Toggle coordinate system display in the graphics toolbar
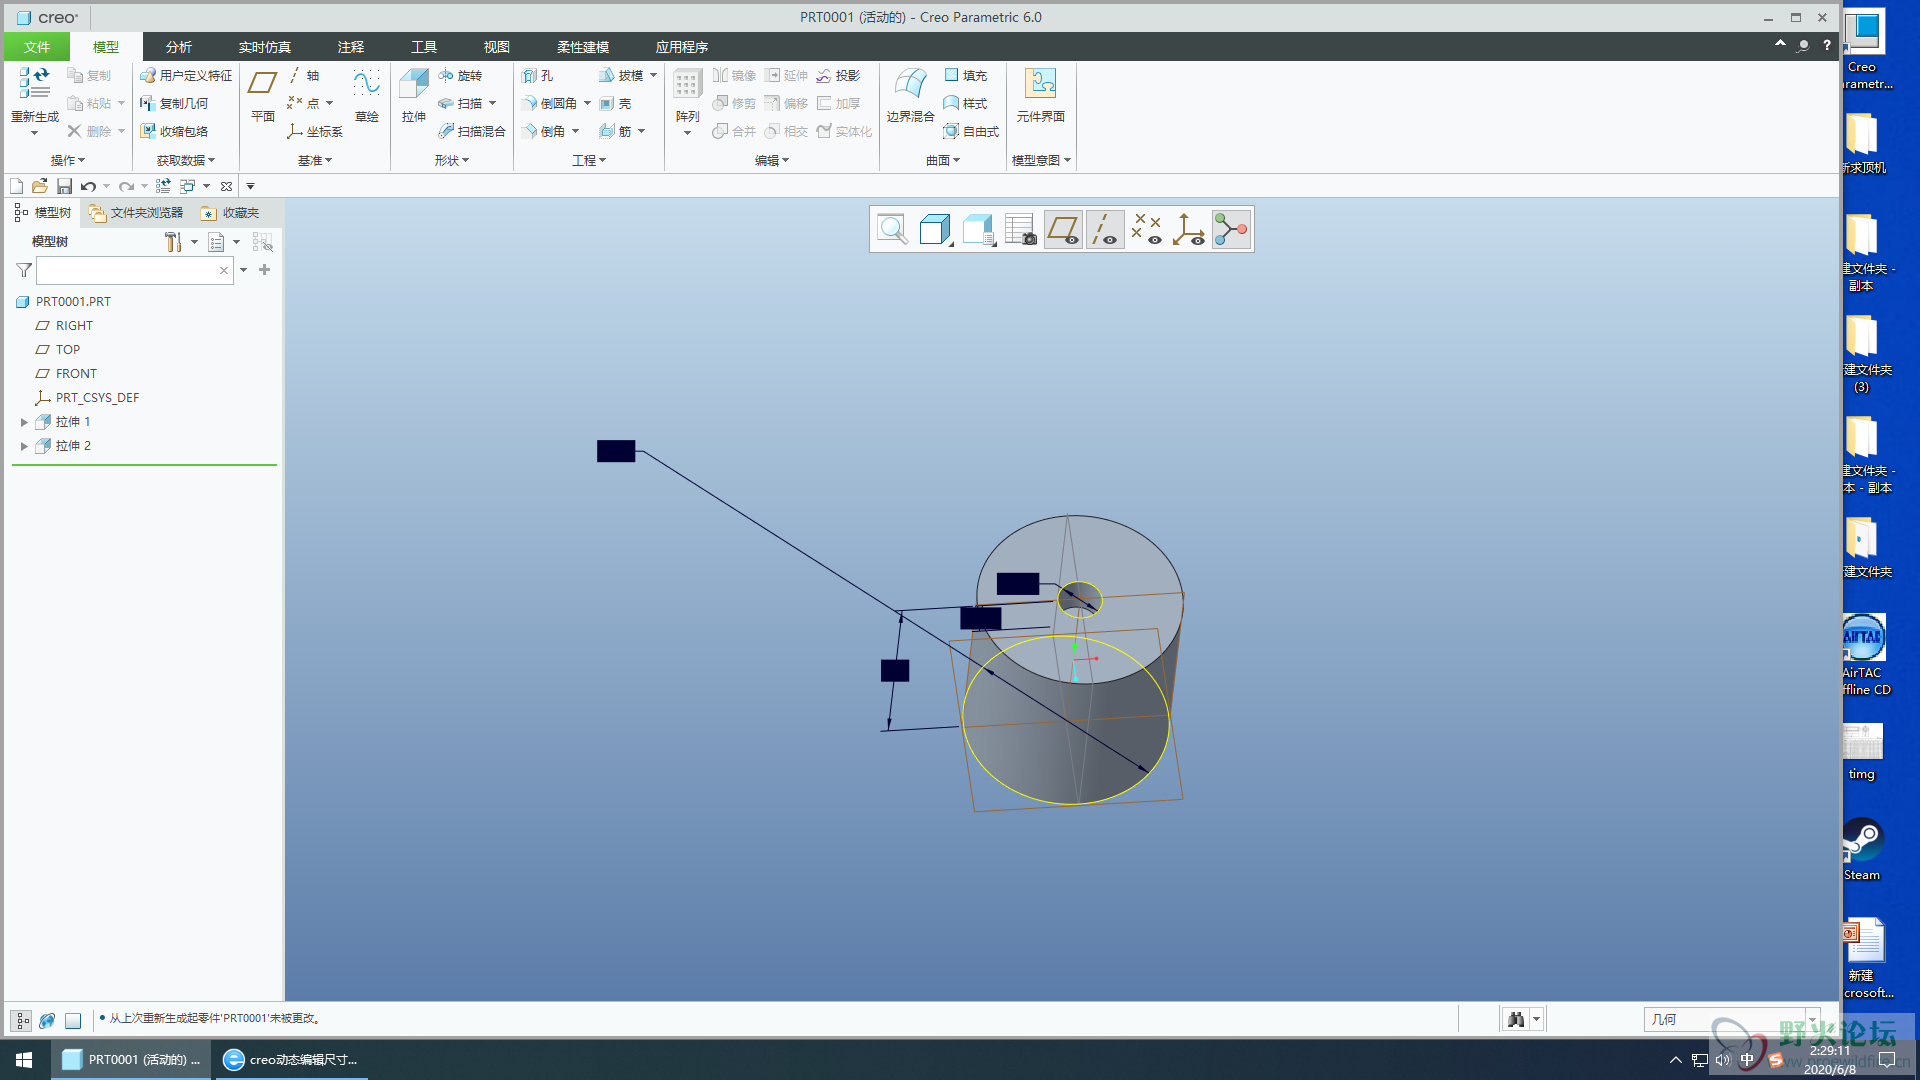1920x1080 pixels. (x=1189, y=229)
